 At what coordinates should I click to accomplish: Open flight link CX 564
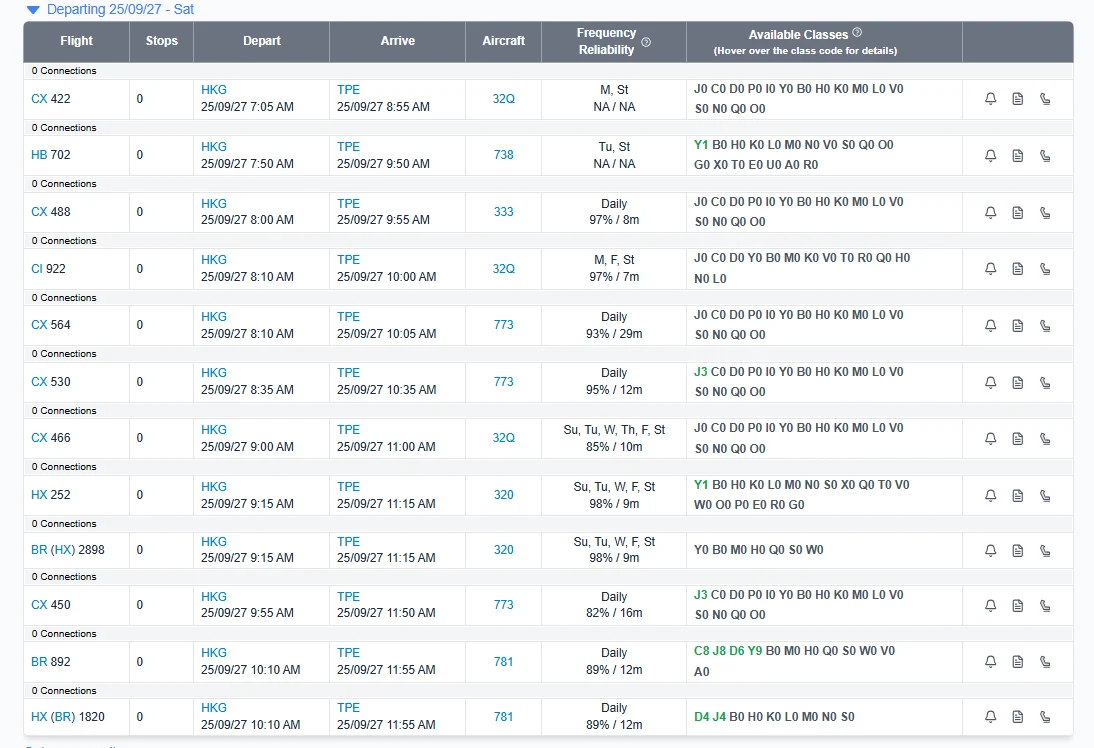(x=50, y=325)
